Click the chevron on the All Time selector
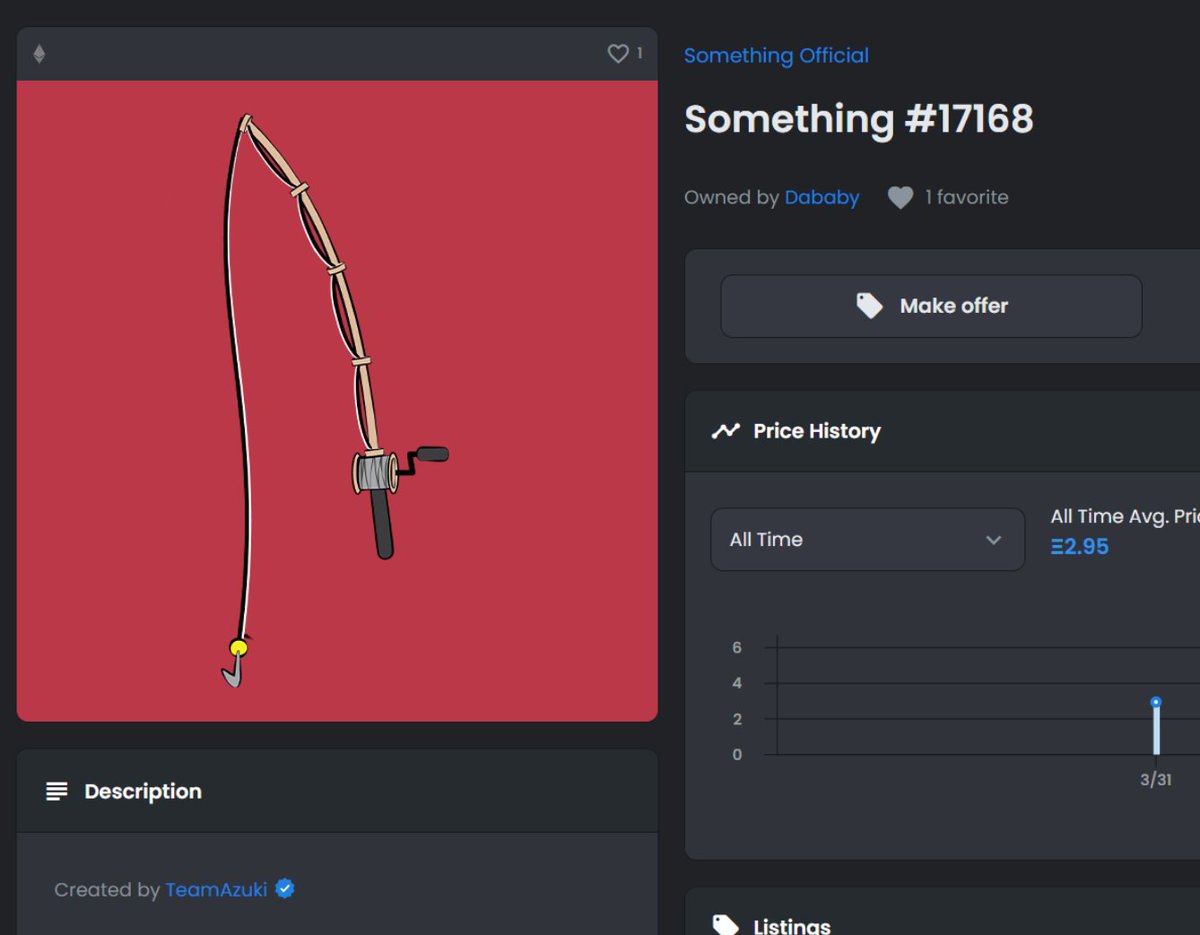The height and width of the screenshot is (935, 1200). tap(994, 539)
